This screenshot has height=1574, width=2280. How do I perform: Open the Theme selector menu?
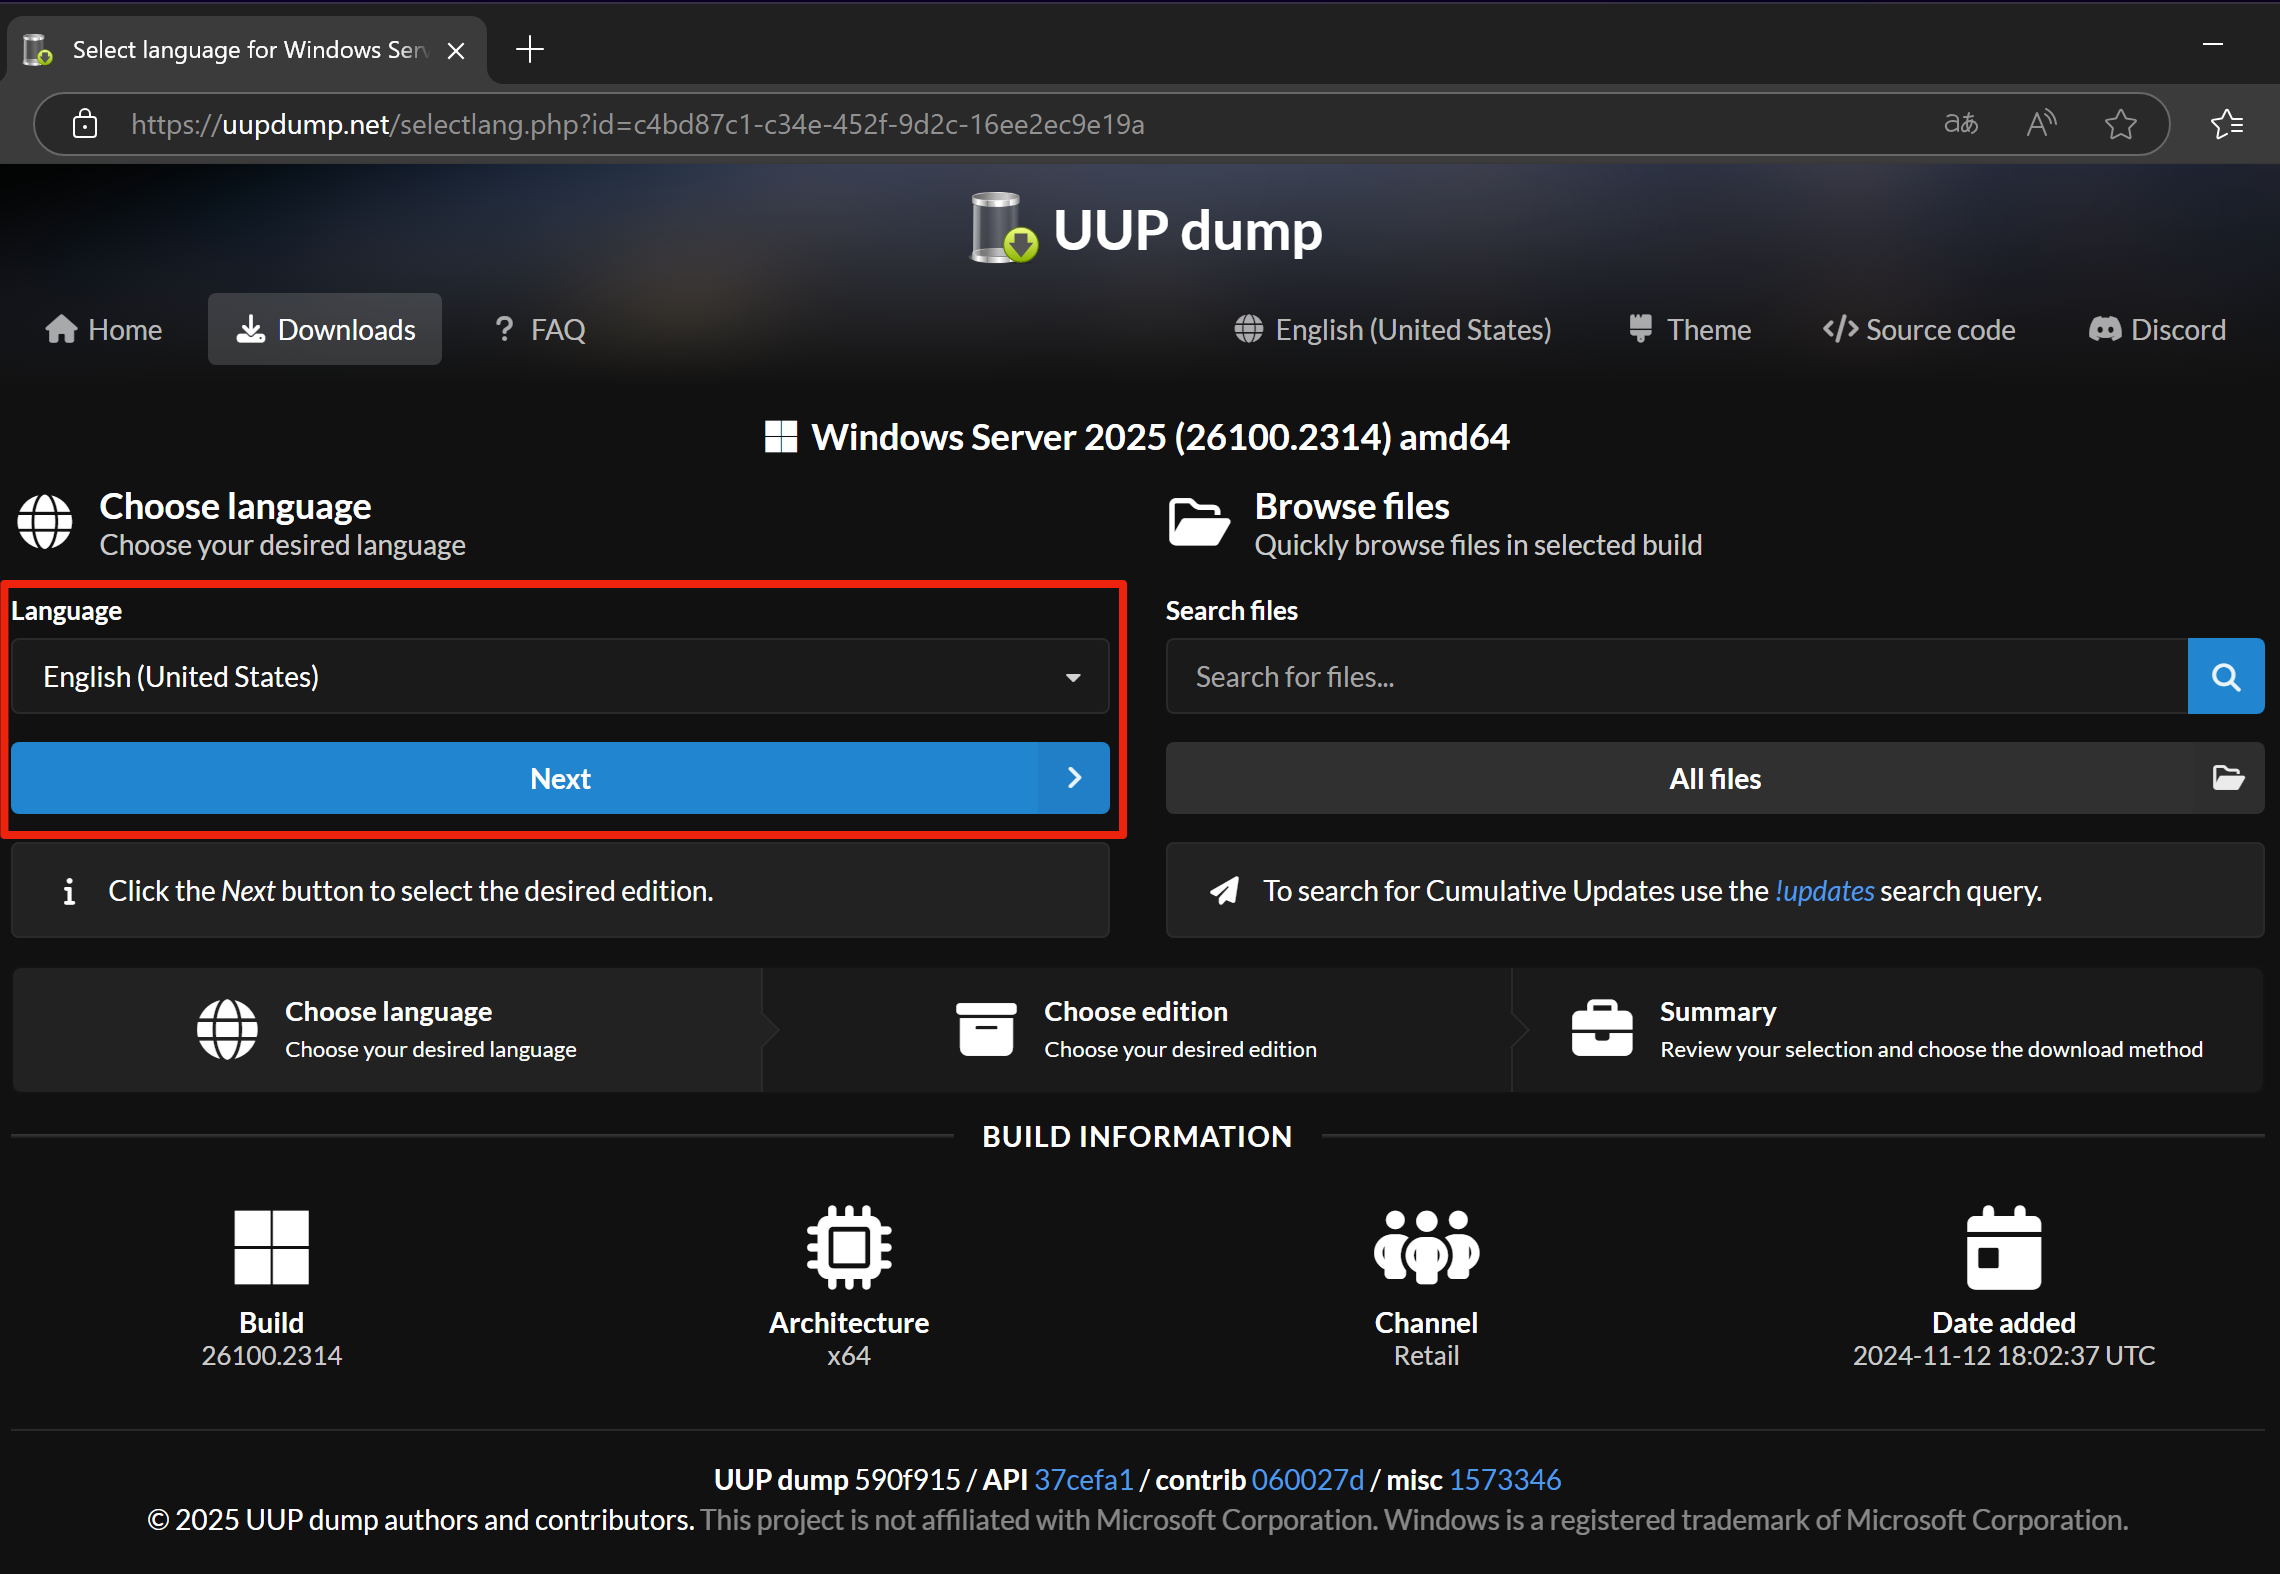(x=1689, y=329)
